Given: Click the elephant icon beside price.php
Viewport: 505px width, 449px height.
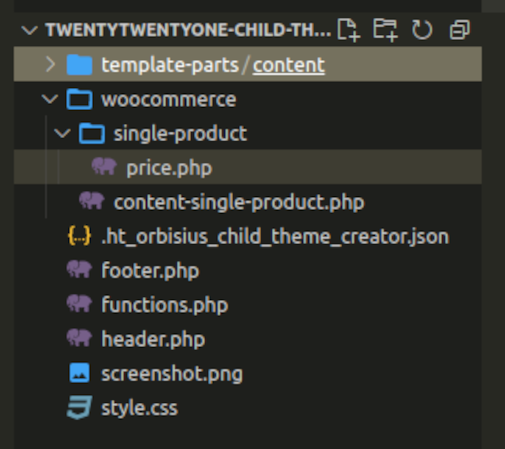Looking at the screenshot, I should (x=104, y=166).
